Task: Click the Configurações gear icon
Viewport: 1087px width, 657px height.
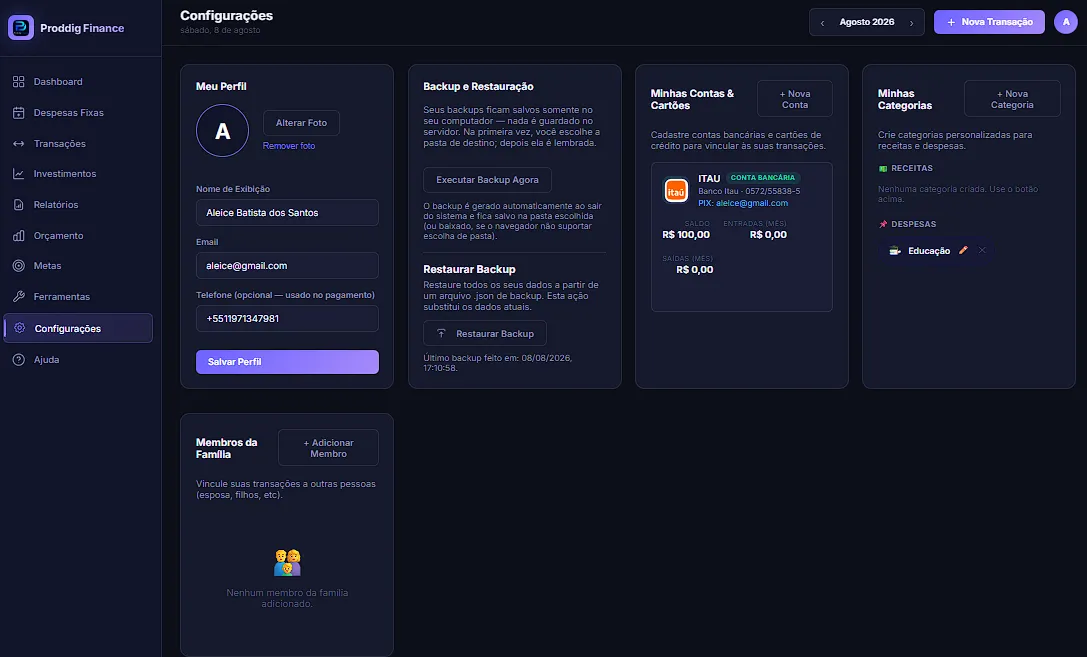Action: 19,328
